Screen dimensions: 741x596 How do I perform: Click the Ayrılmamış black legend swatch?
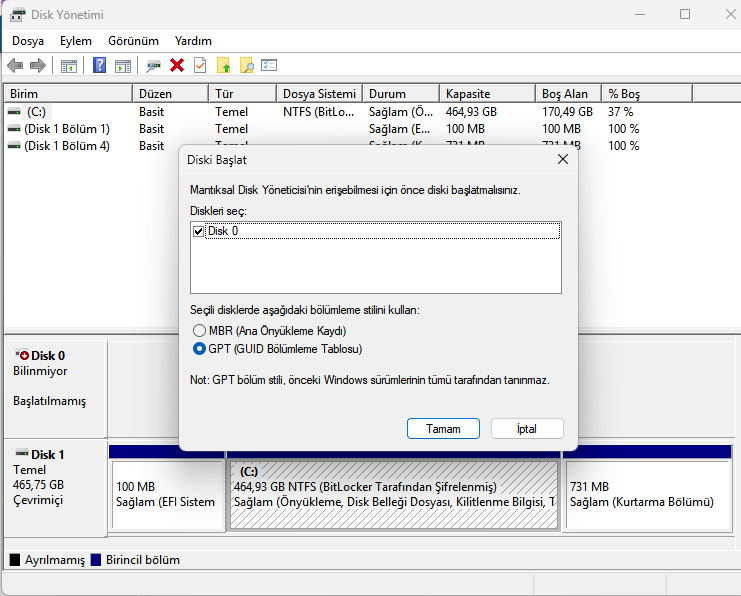pos(15,560)
